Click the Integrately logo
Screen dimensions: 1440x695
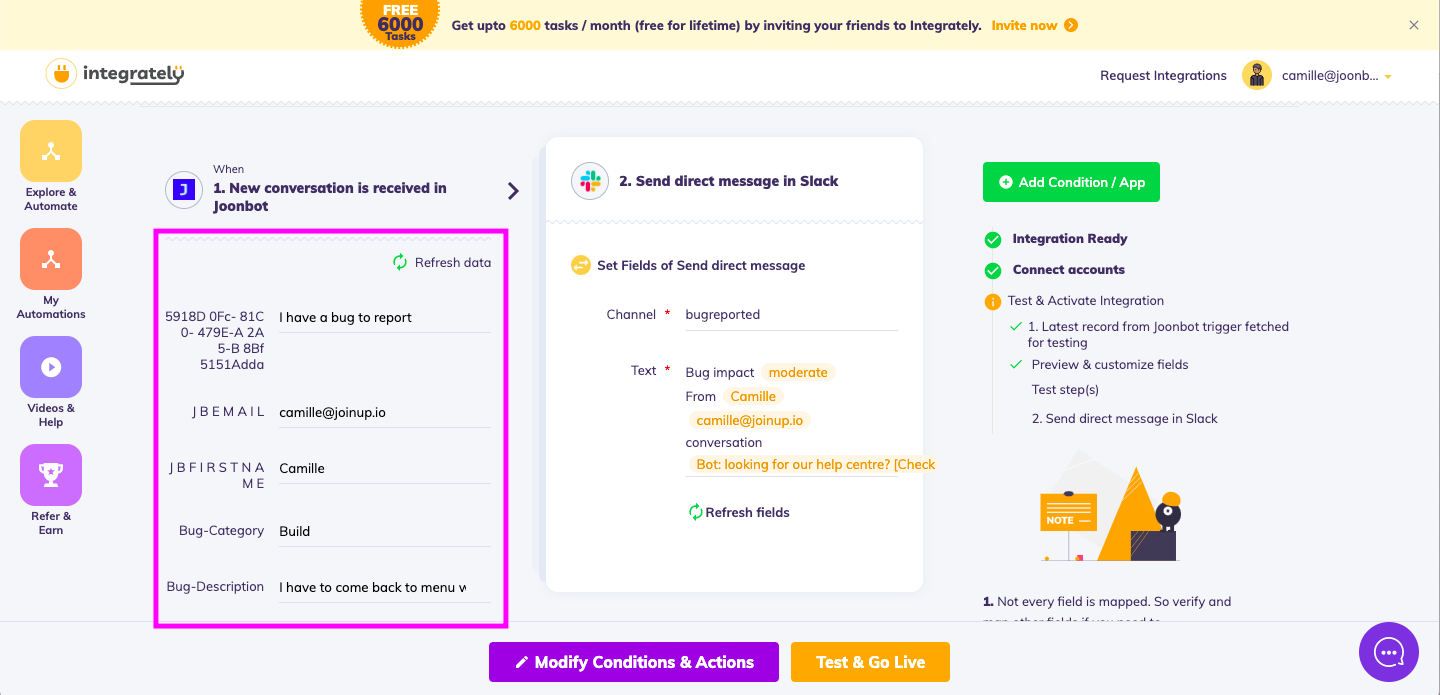[115, 74]
